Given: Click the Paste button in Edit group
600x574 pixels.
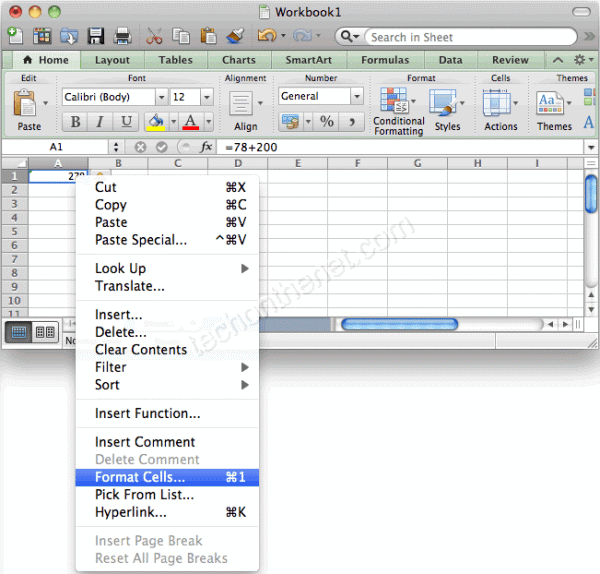Looking at the screenshot, I should pyautogui.click(x=29, y=110).
